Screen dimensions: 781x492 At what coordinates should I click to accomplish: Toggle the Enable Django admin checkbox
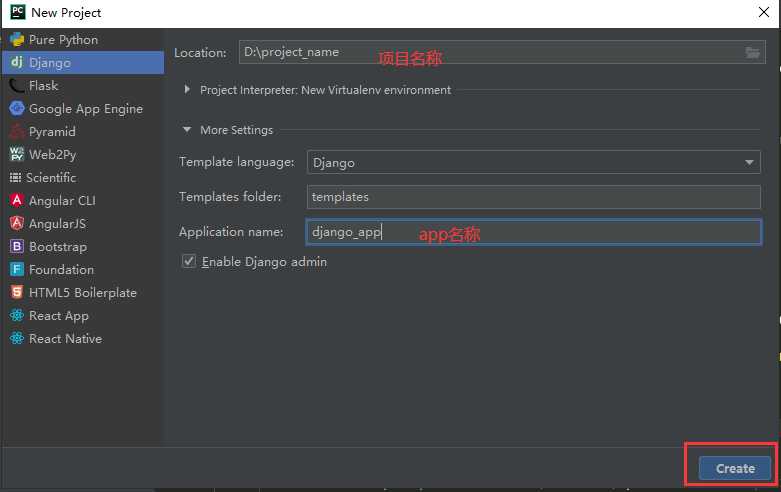pos(189,261)
